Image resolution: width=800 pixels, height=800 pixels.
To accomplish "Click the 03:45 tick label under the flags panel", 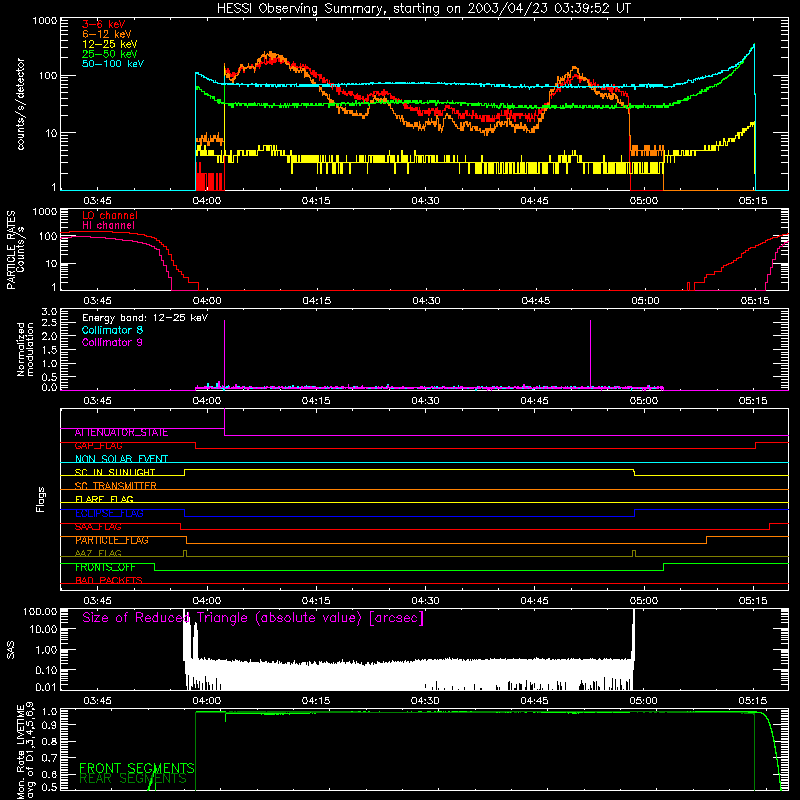I will pyautogui.click(x=97, y=601).
